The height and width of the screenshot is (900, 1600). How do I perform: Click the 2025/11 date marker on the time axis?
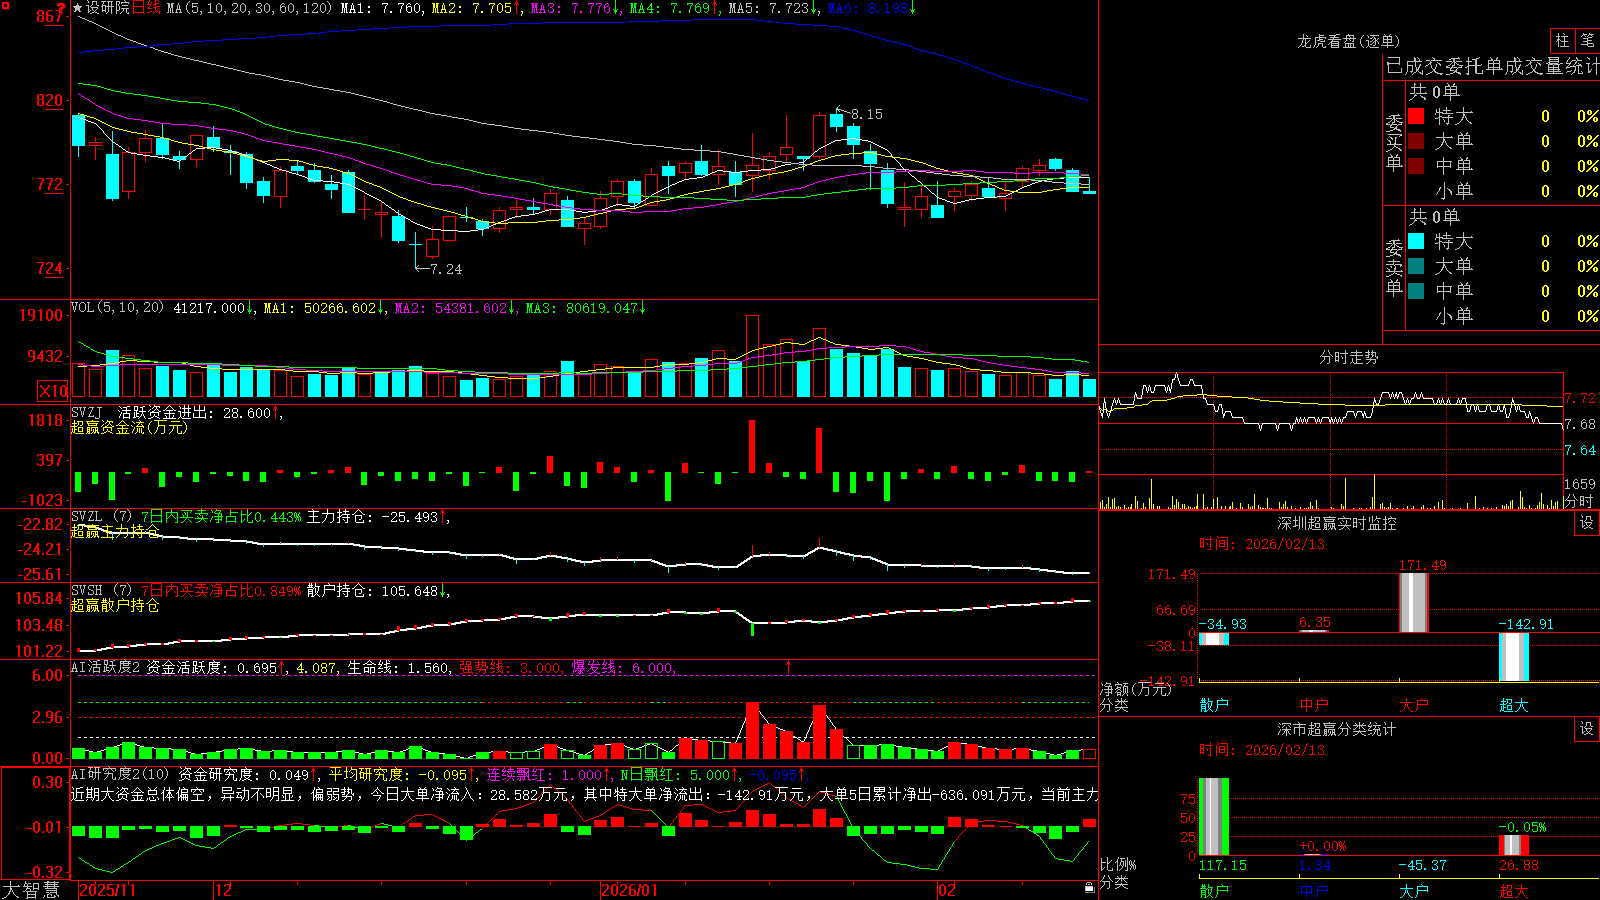[x=107, y=890]
